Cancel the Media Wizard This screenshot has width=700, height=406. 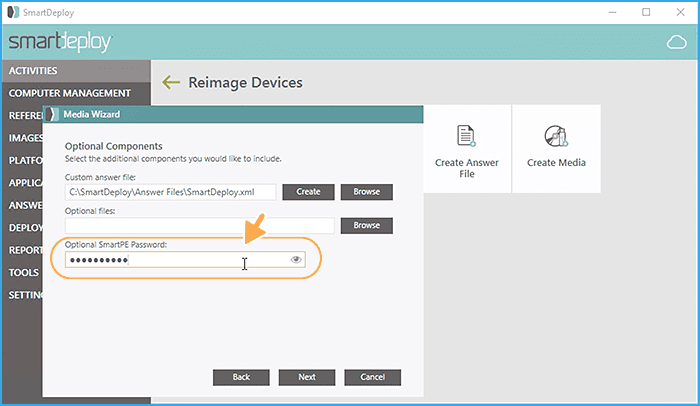(372, 377)
